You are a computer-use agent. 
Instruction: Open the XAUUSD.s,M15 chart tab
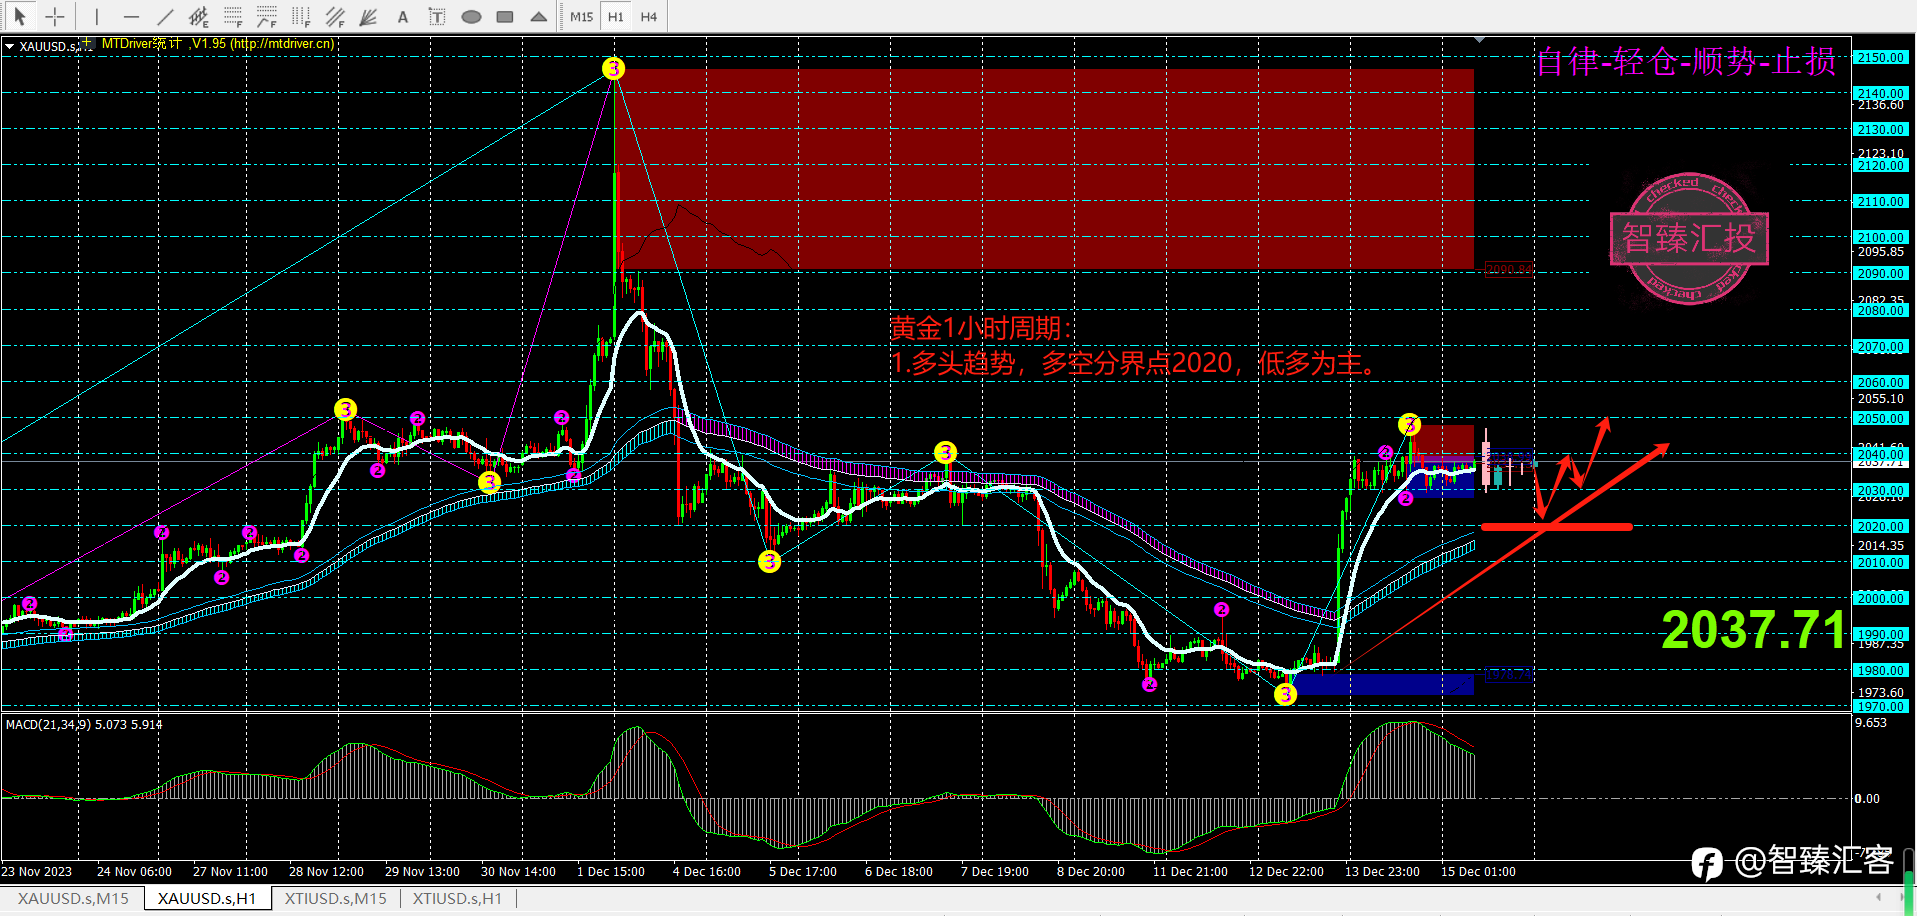click(x=73, y=898)
